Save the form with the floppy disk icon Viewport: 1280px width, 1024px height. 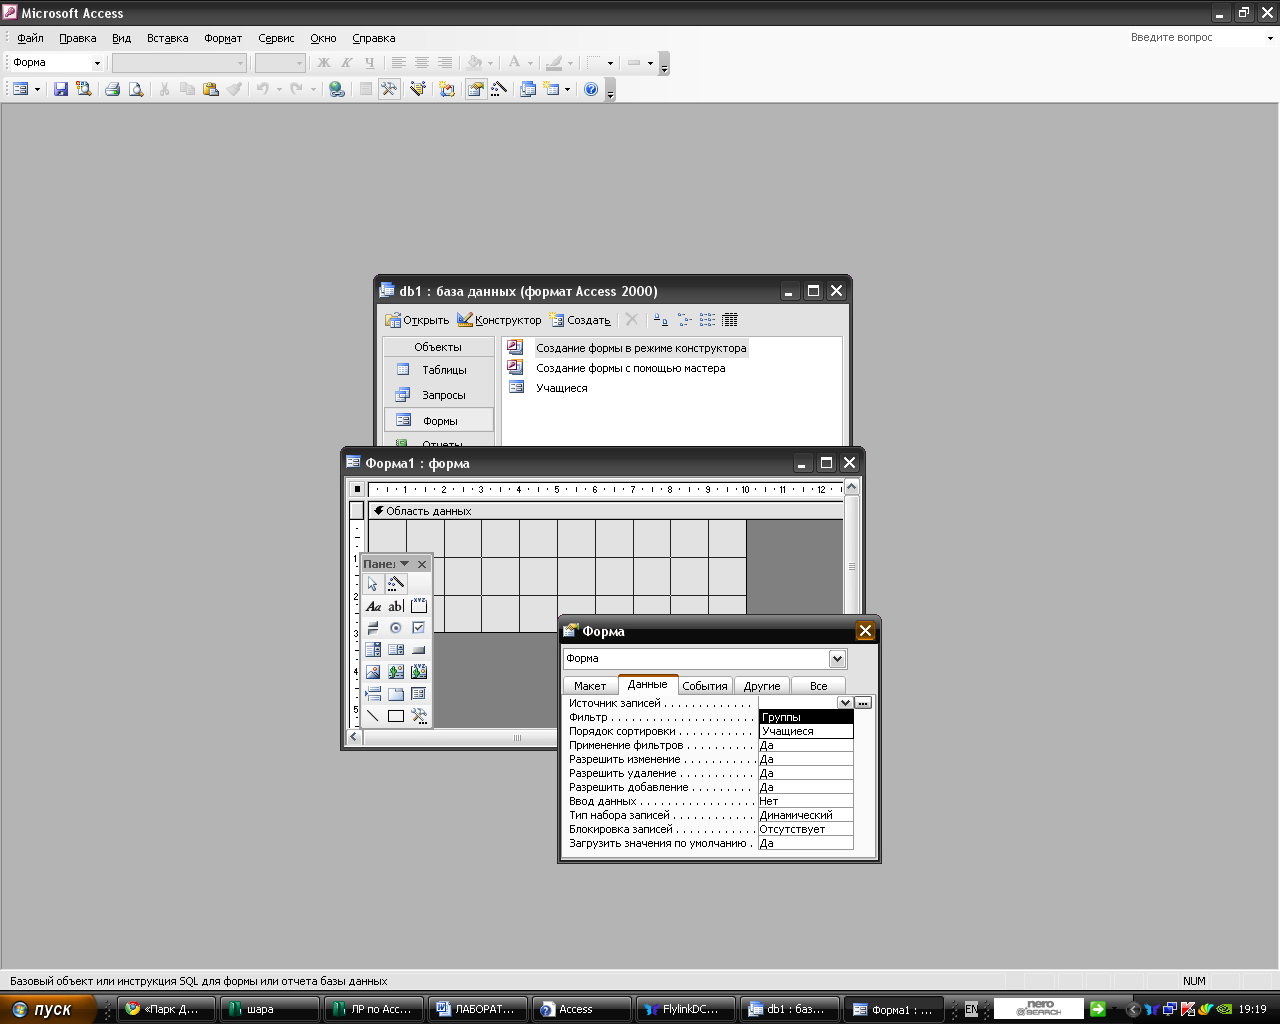pos(61,89)
